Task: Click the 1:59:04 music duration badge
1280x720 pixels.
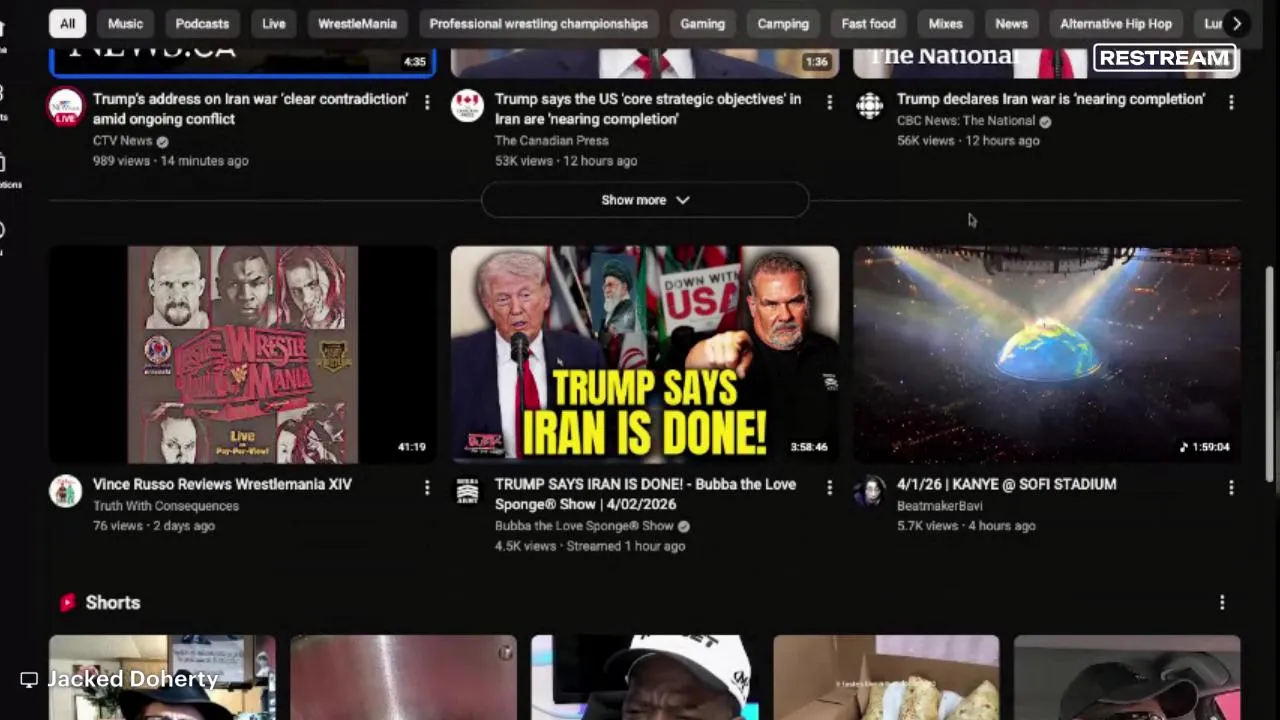Action: [1205, 447]
